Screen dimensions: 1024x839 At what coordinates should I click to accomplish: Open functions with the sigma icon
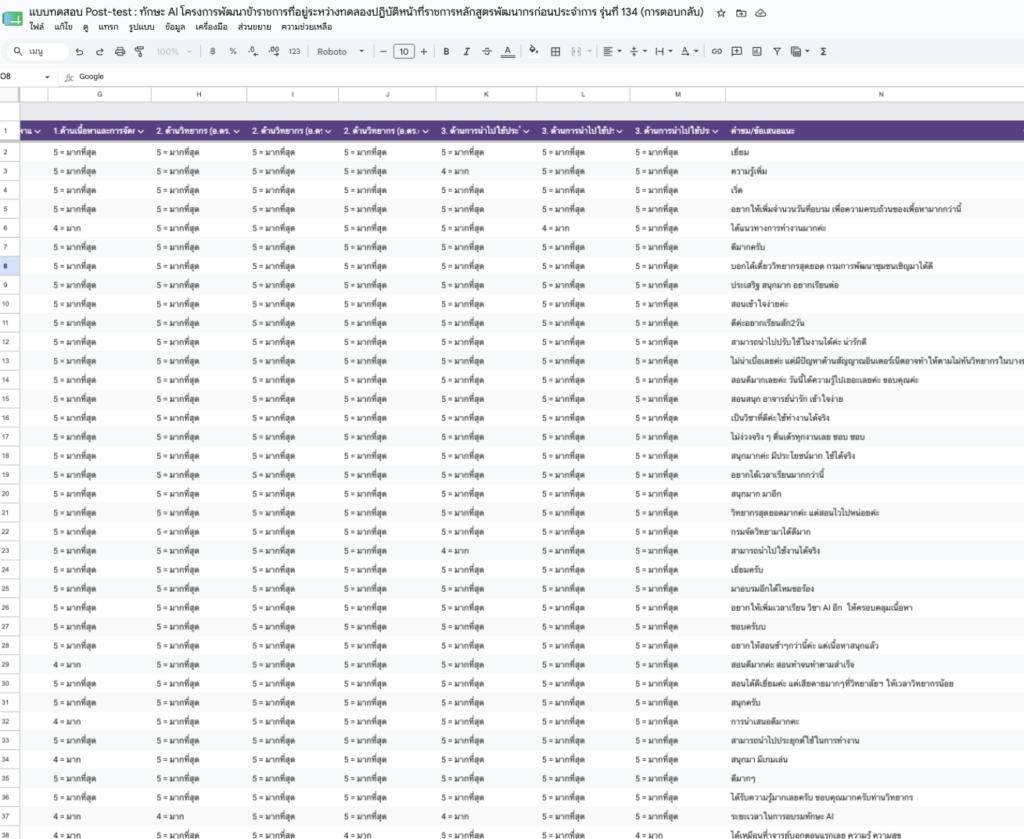(x=823, y=52)
